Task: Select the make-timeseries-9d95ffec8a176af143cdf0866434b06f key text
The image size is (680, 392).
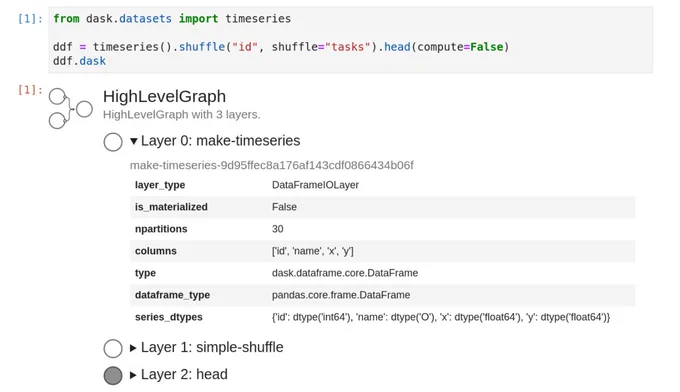Action: (x=271, y=165)
